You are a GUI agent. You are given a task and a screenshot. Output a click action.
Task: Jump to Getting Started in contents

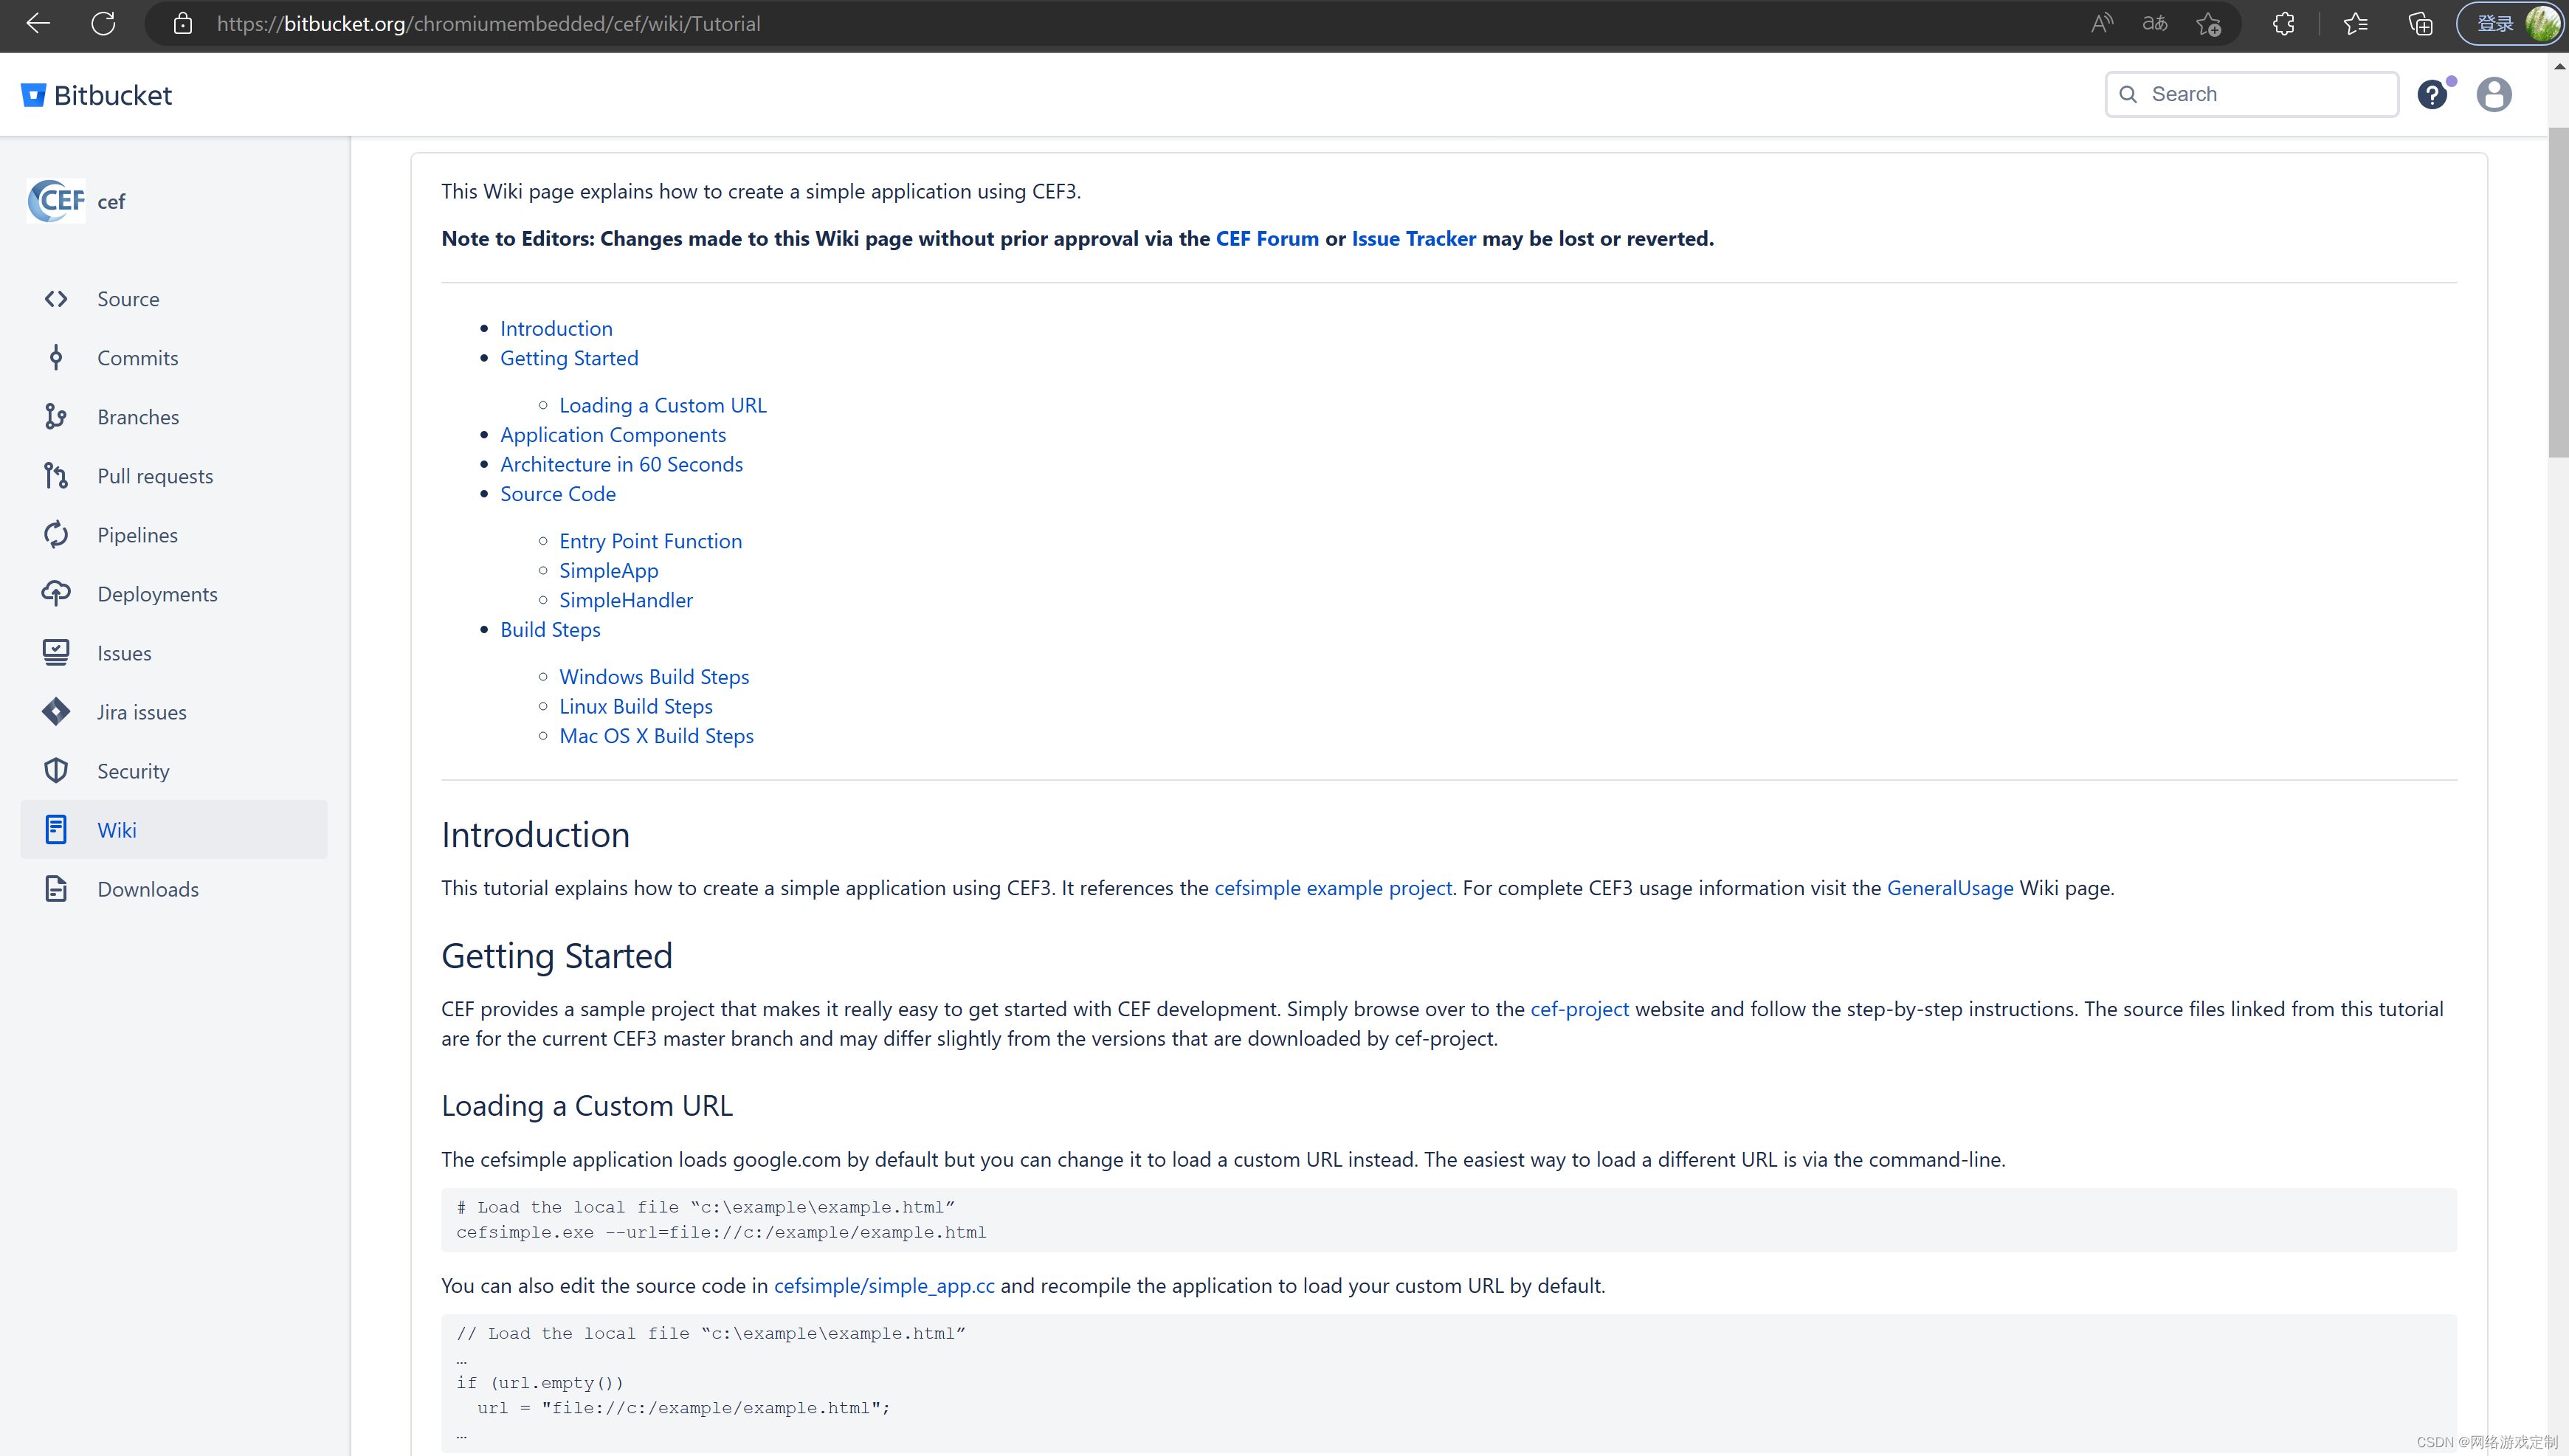(569, 358)
